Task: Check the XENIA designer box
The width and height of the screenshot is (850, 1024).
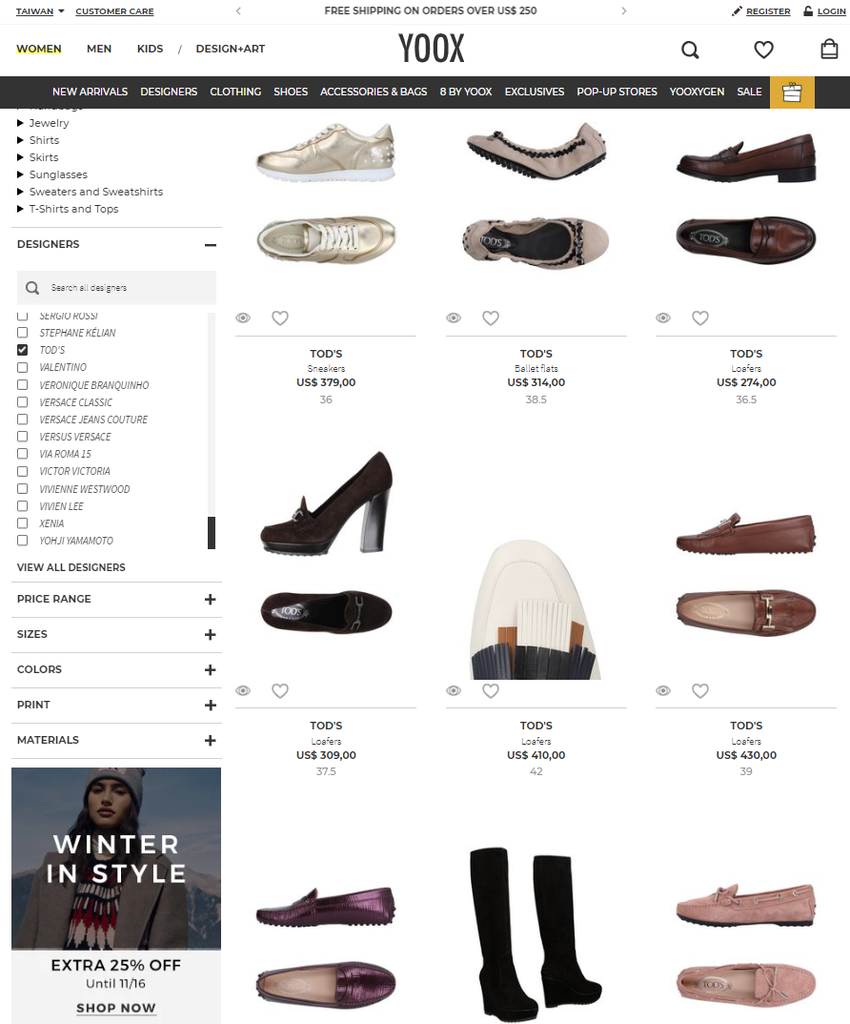Action: [22, 523]
